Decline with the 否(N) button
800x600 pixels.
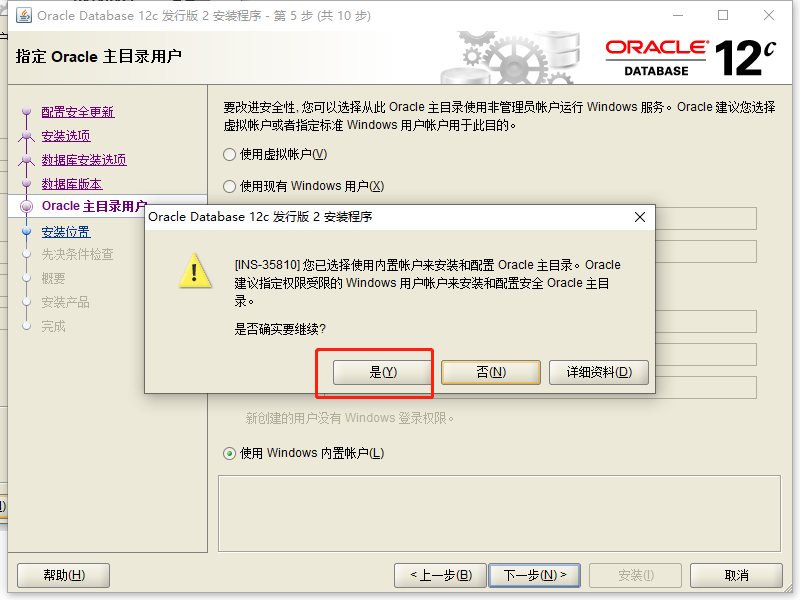491,372
